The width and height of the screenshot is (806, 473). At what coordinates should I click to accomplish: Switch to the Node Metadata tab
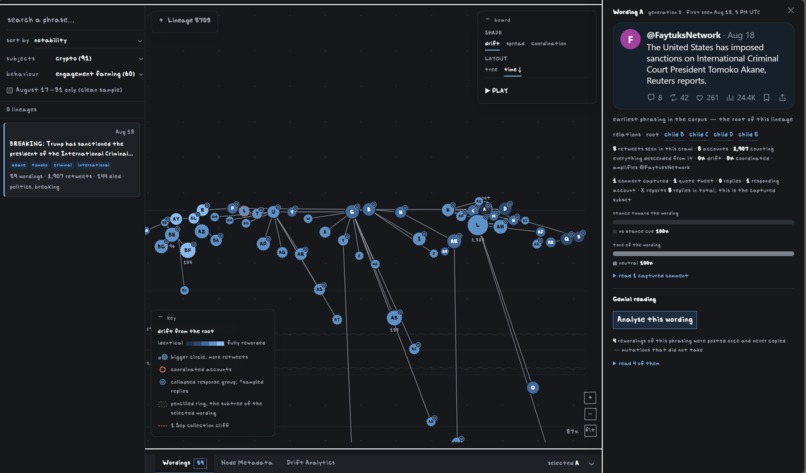pyautogui.click(x=246, y=463)
